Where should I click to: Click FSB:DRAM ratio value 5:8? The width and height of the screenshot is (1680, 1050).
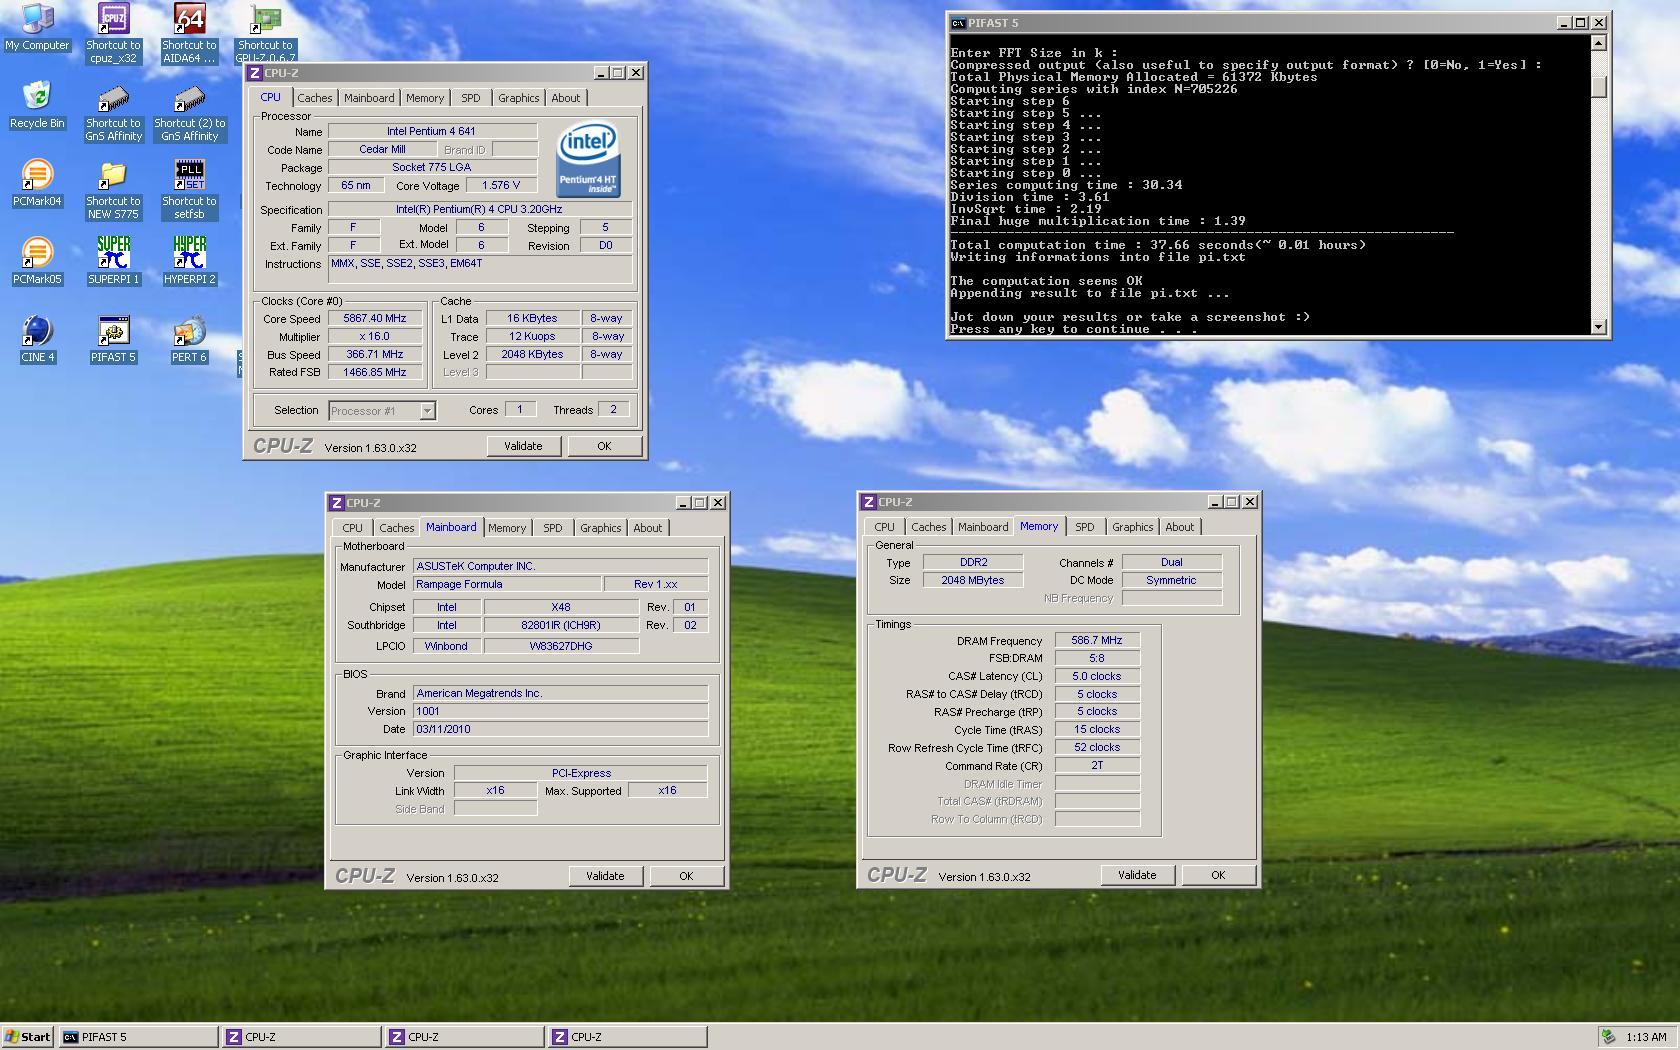coord(1097,659)
